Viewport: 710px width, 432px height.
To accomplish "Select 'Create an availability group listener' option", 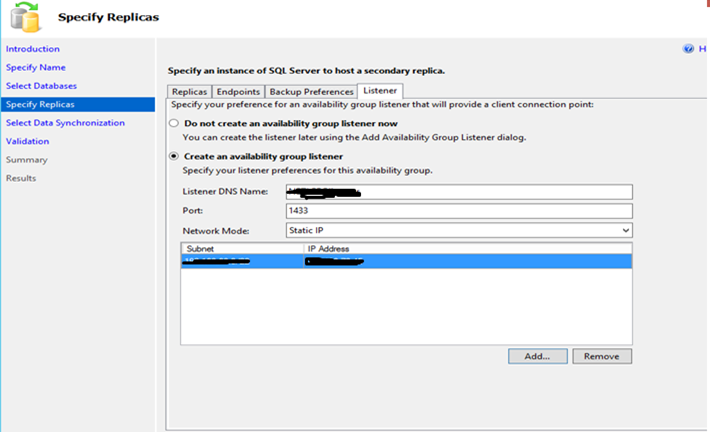I will pos(175,156).
